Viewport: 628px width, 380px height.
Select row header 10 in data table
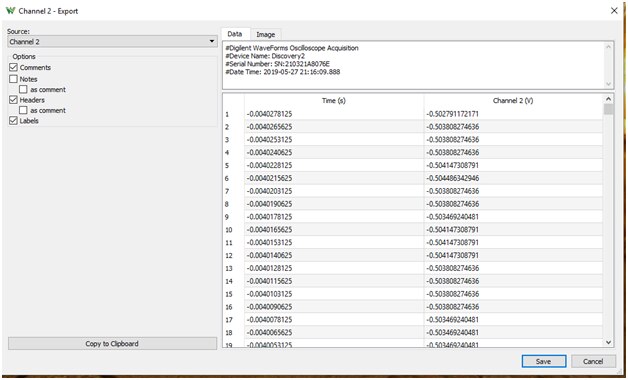click(233, 230)
